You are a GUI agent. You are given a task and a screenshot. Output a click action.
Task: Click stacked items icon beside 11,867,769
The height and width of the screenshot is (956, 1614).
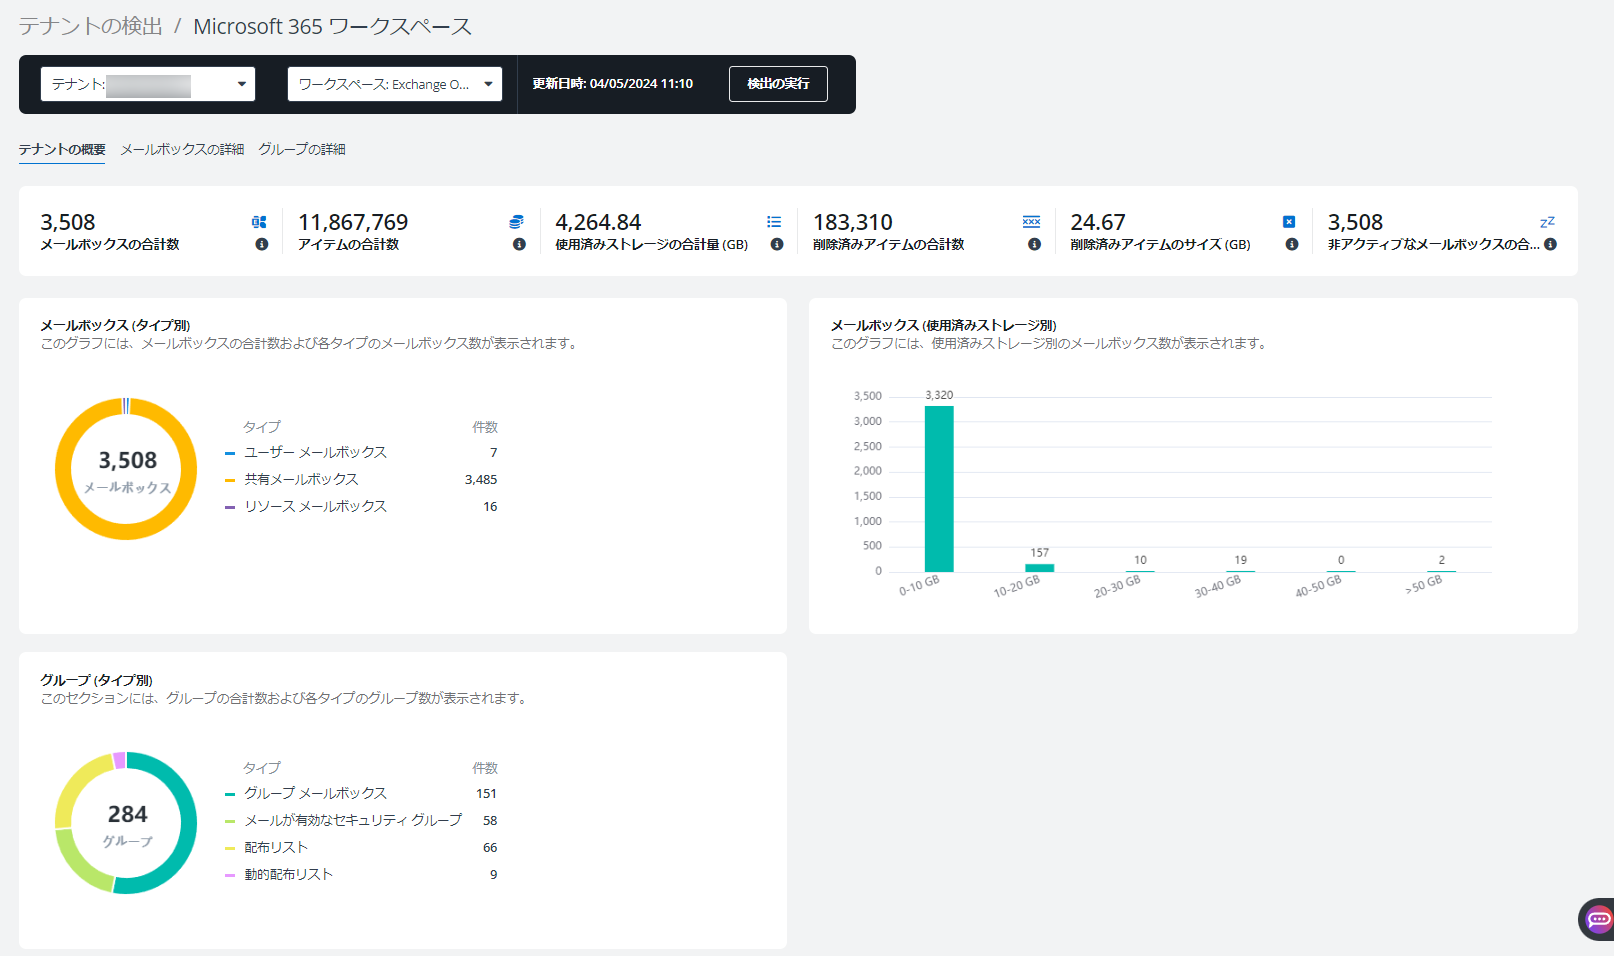point(516,222)
